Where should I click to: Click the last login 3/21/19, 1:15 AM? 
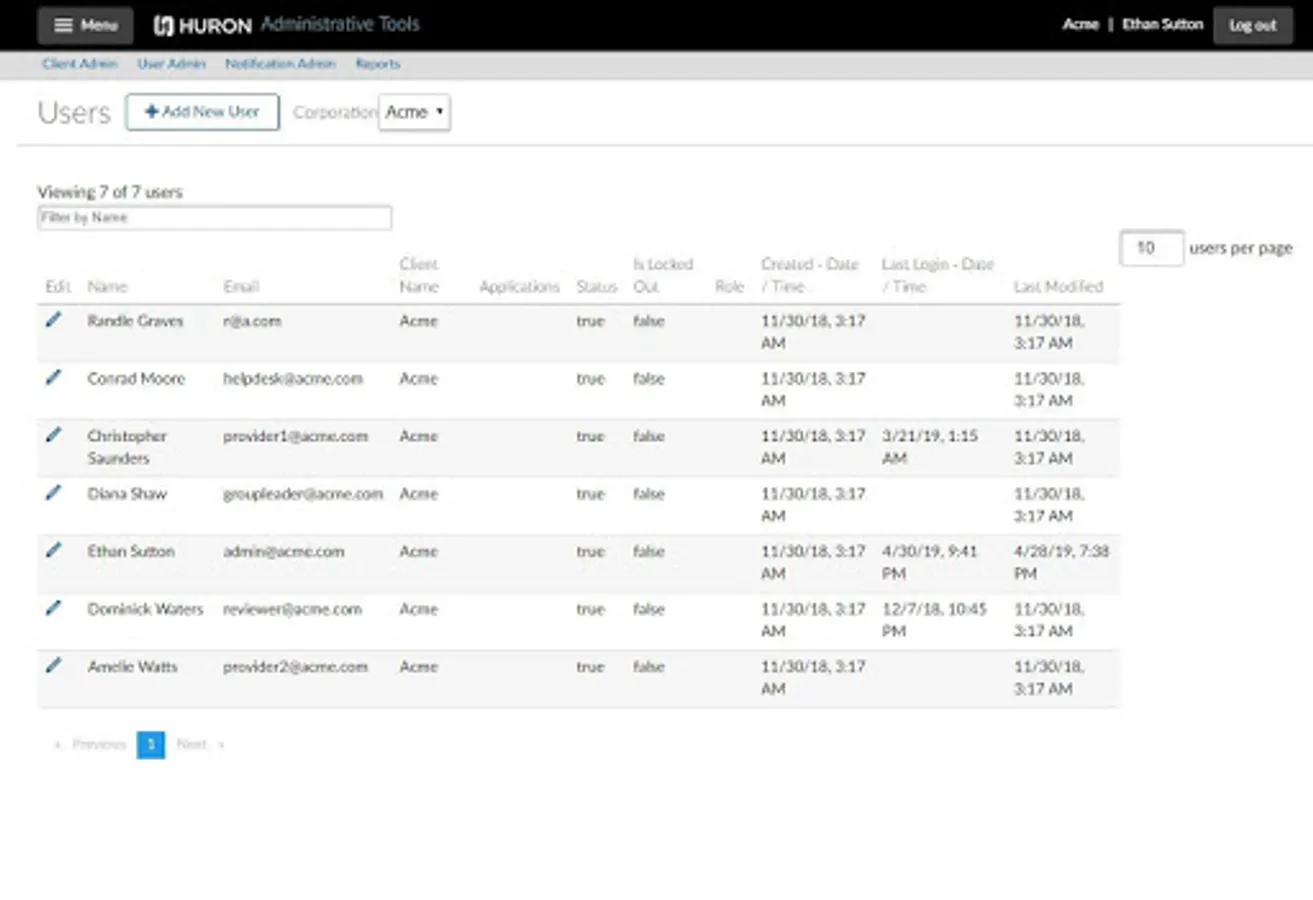tap(930, 447)
